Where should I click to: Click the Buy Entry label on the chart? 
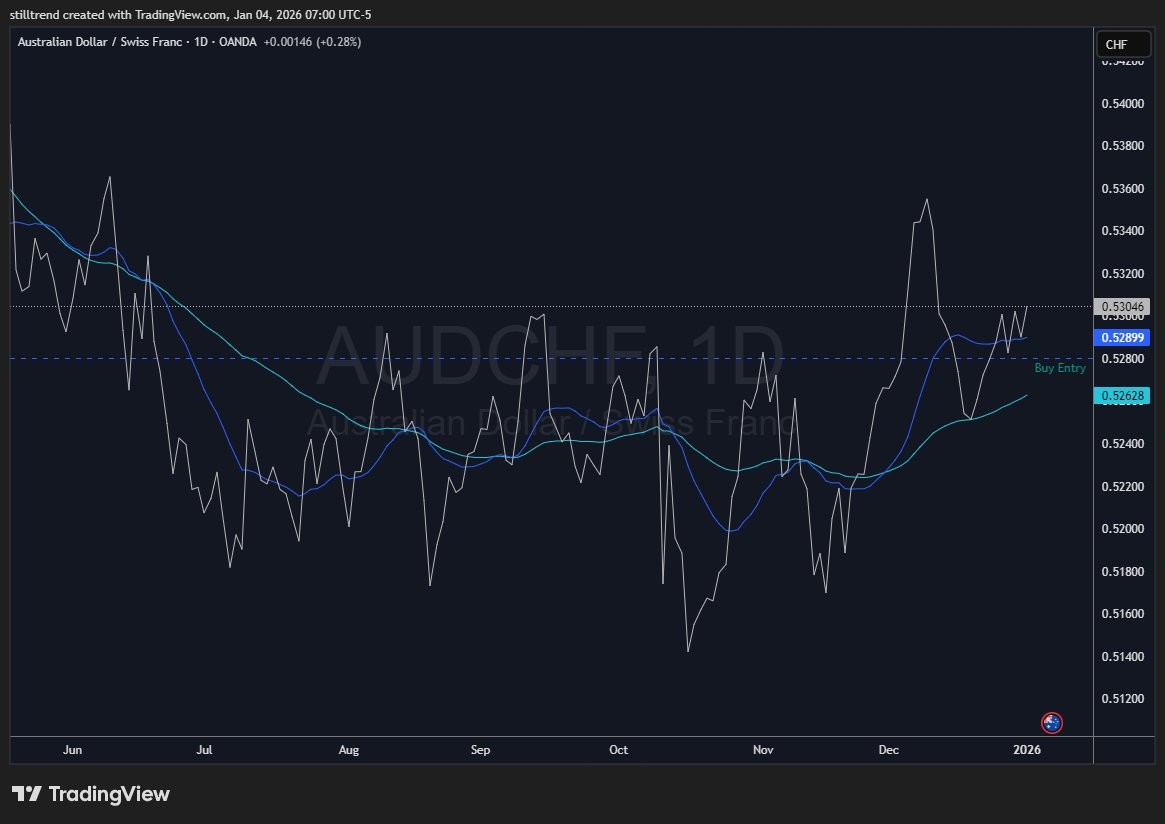coord(1060,368)
